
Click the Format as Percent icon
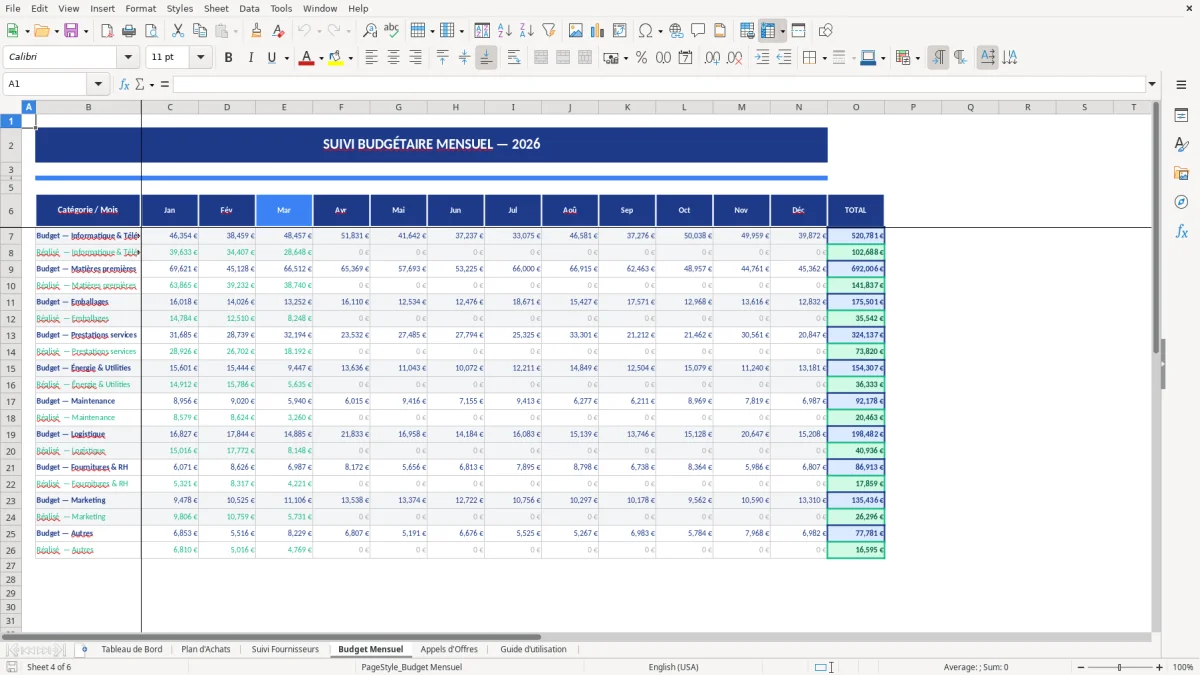click(641, 58)
